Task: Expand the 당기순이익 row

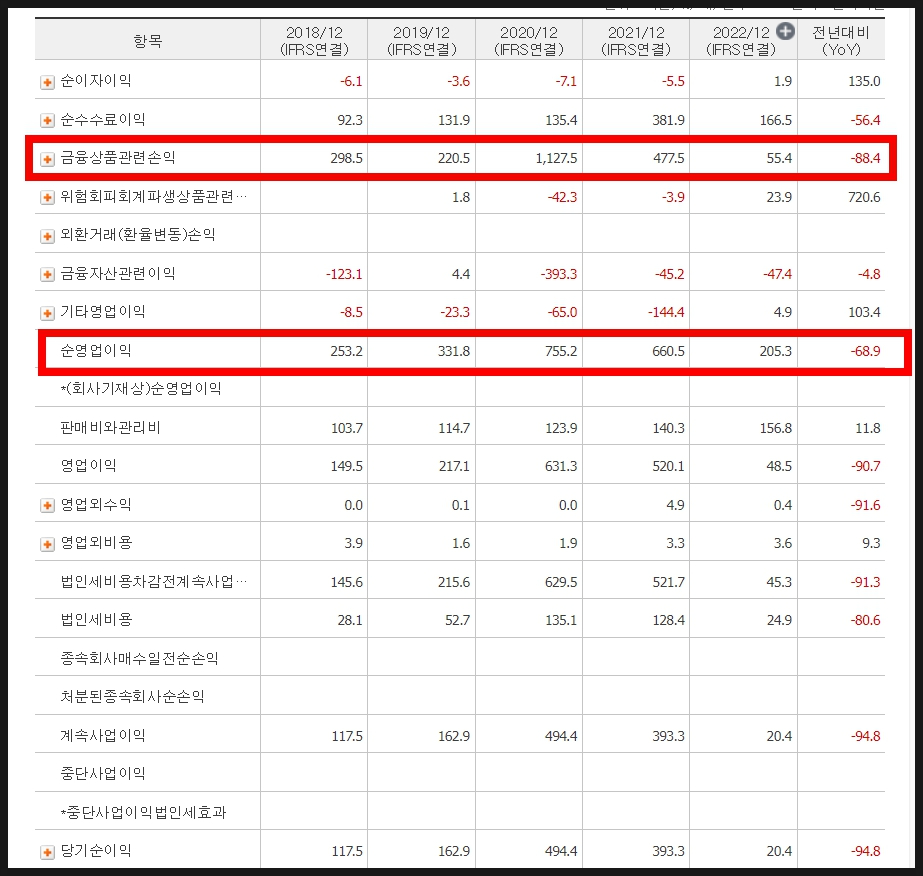Action: coord(47,852)
